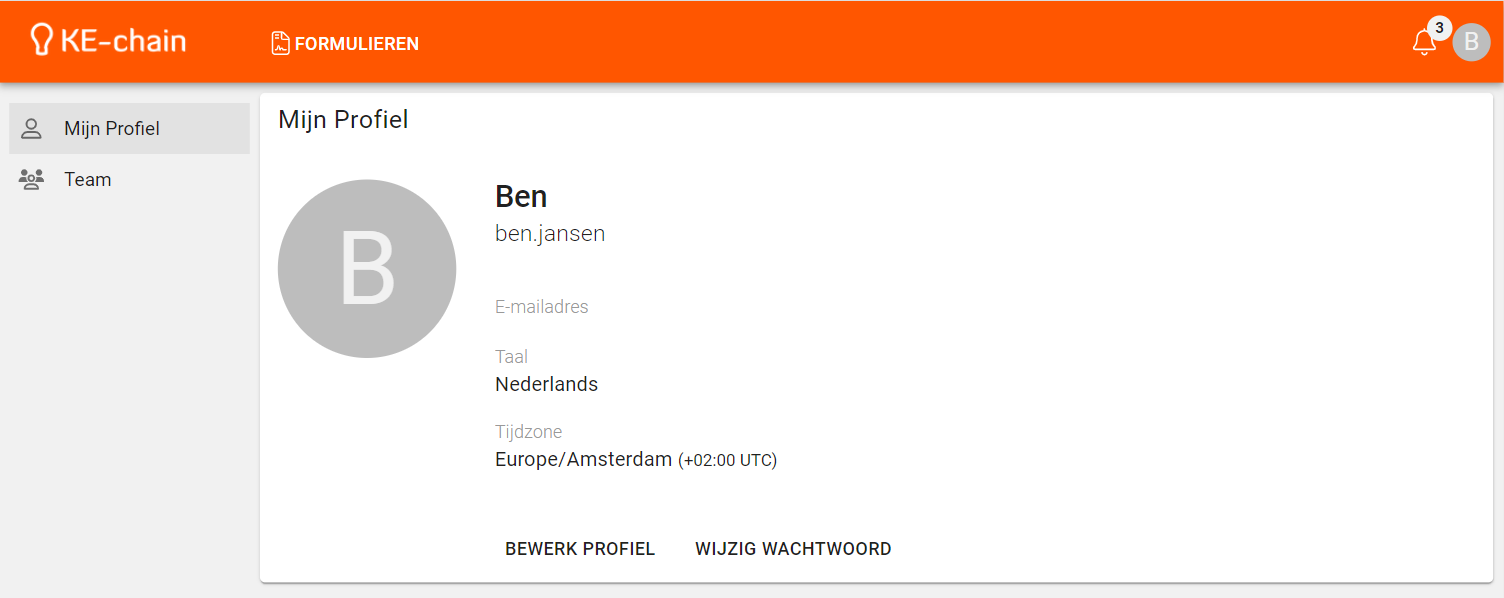Click the person icon beside Mijn Profiel
Image resolution: width=1504 pixels, height=598 pixels.
pyautogui.click(x=32, y=129)
